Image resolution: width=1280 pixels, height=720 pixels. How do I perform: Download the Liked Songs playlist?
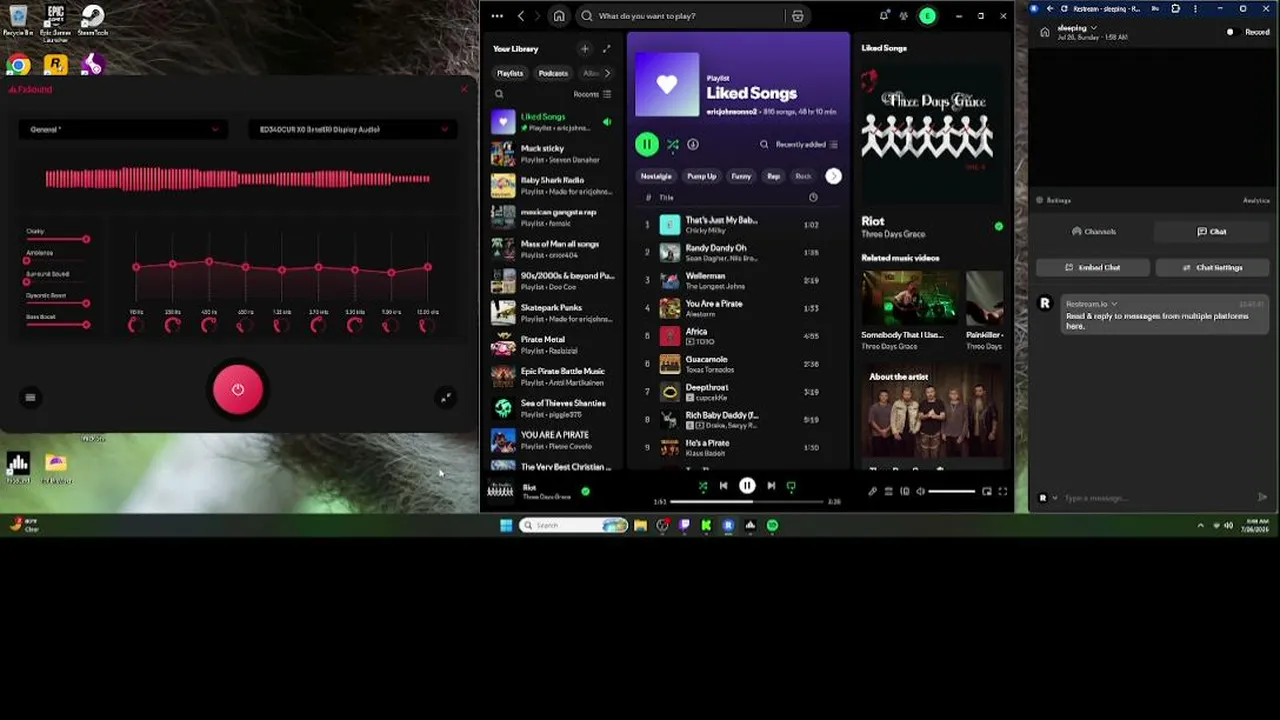693,145
